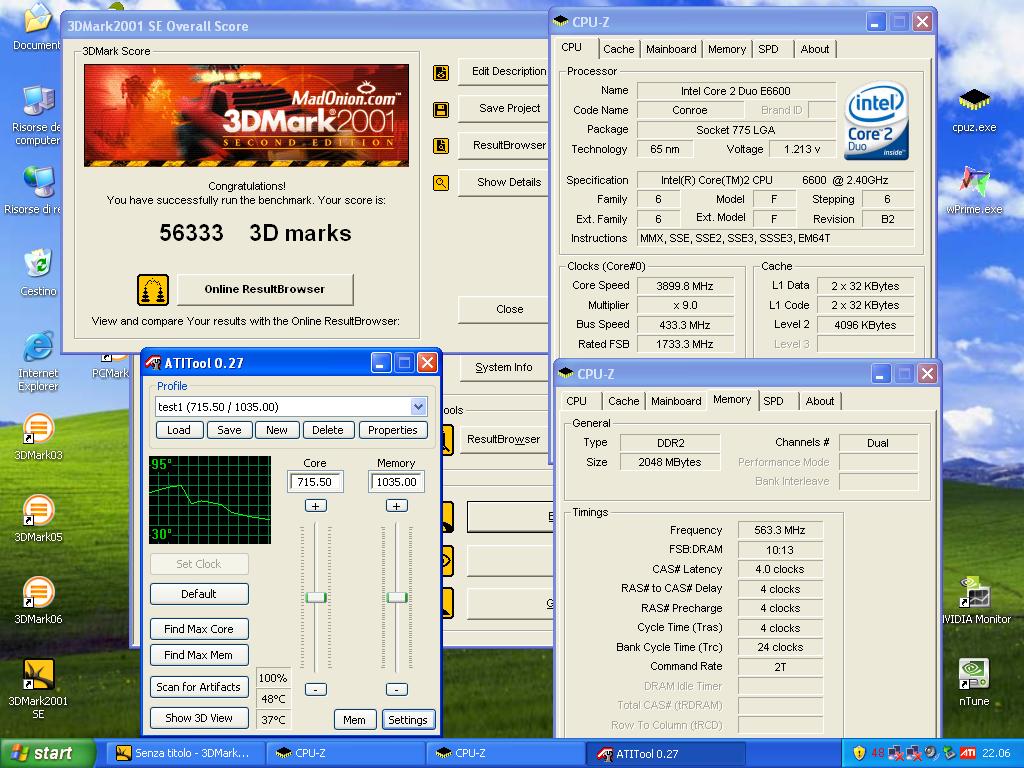Click the ResultBrowser icon beside Save Project
Image resolution: width=1024 pixels, height=768 pixels.
441,146
